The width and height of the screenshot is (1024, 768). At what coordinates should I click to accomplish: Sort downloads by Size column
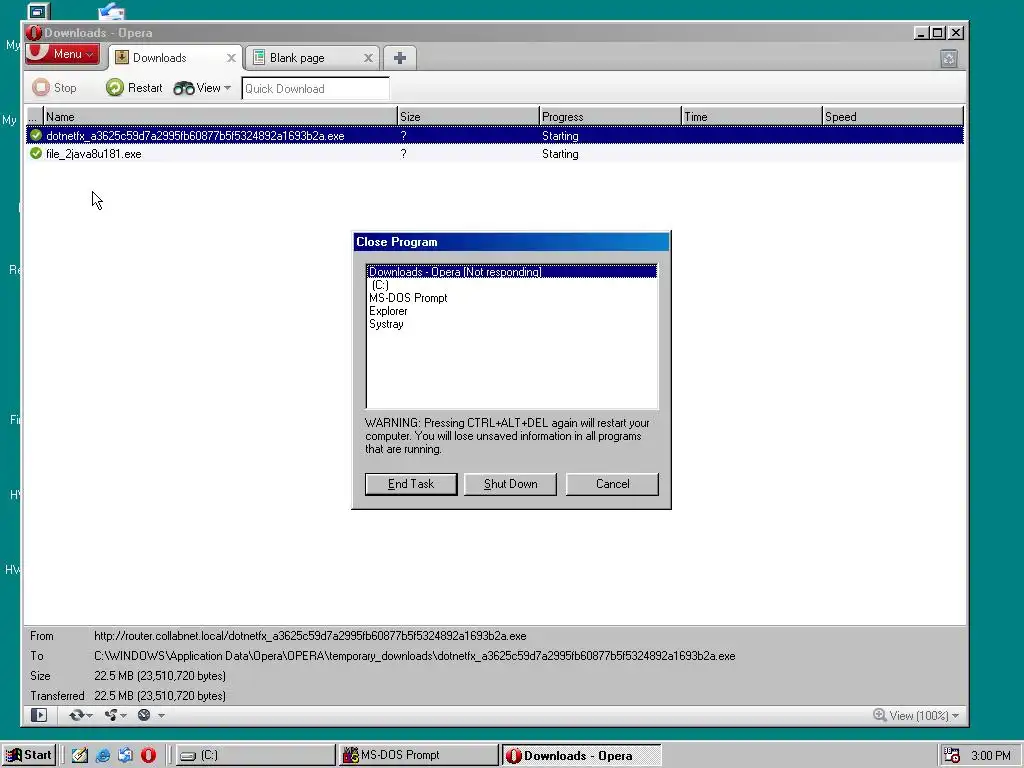pos(468,116)
